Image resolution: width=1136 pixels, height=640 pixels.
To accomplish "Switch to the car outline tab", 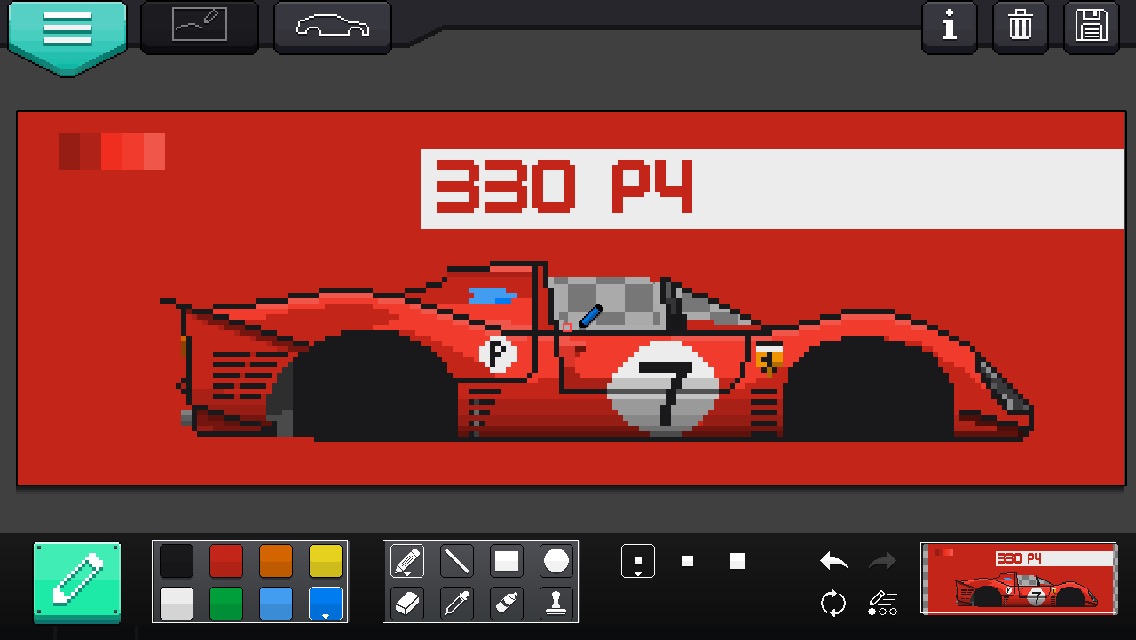I will 333,26.
